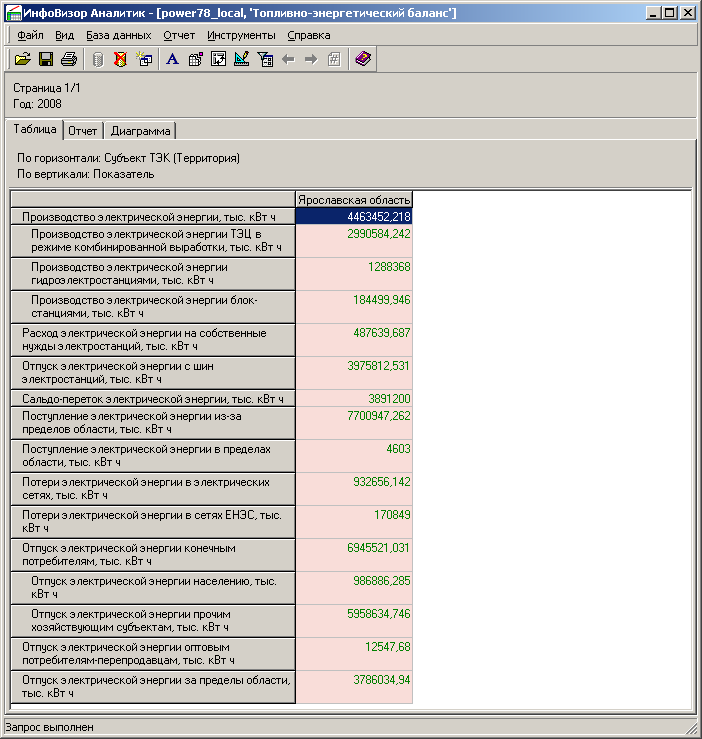Select row header Сальдо-переток электрической энергии

153,399
